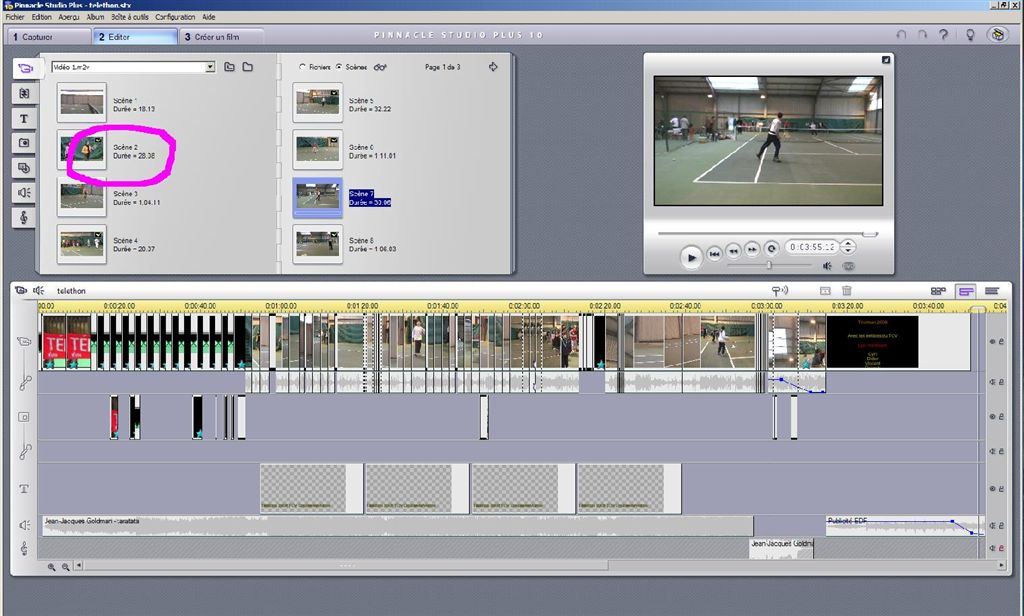The width and height of the screenshot is (1024, 616).
Task: Open the titles album tab (T icon)
Action: coord(24,118)
